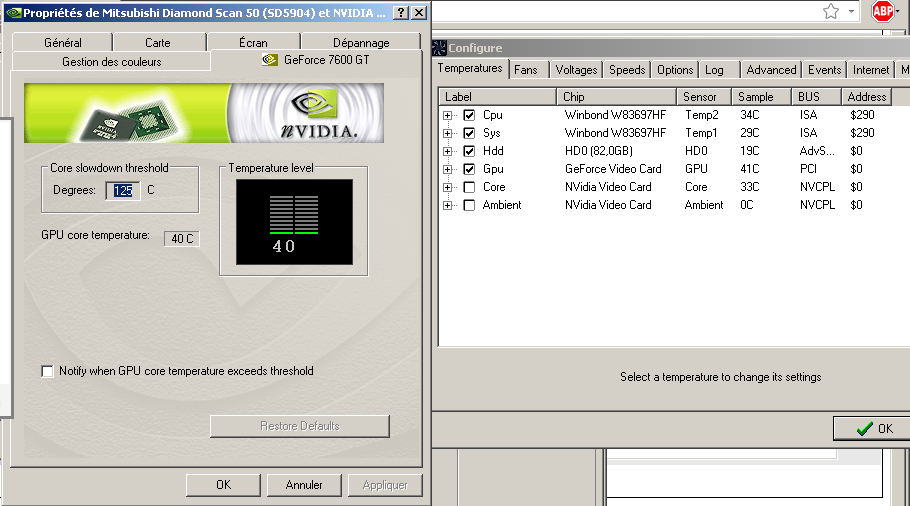Uncheck the Sys temperature checkbox
This screenshot has width=910, height=506.
[470, 133]
